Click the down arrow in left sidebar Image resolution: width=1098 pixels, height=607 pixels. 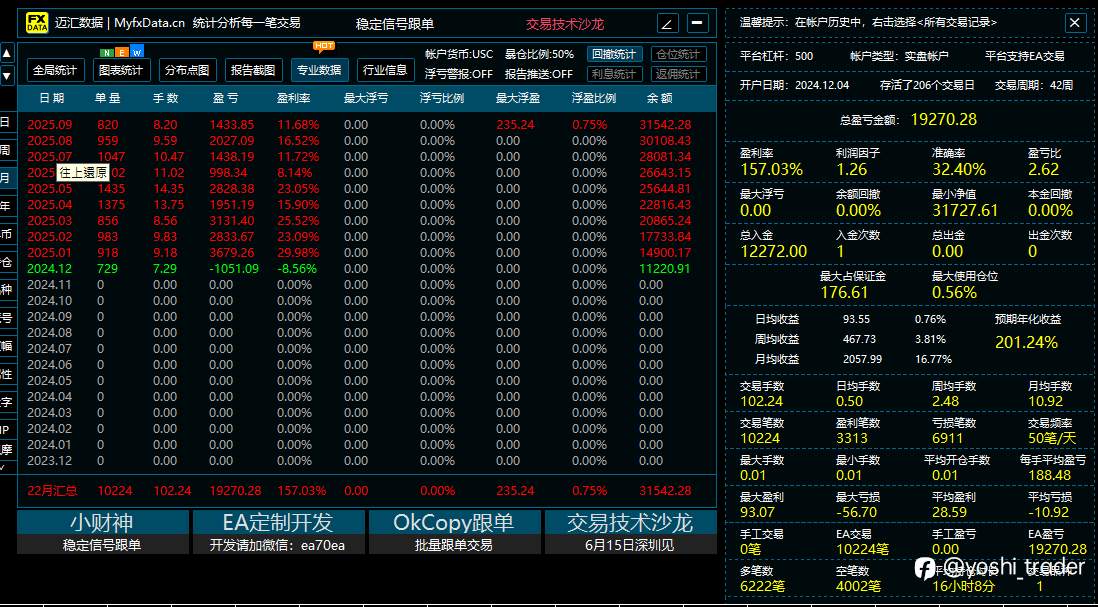pos(7,75)
